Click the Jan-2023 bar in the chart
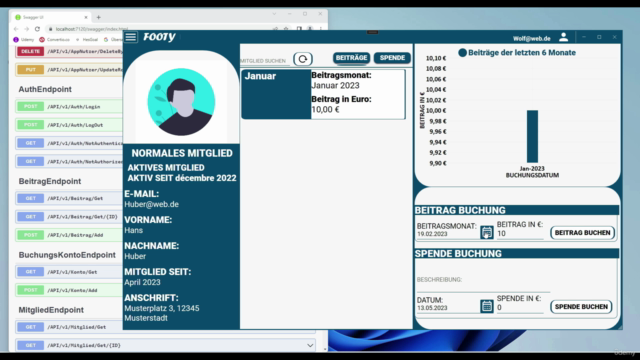This screenshot has width=640, height=360. 532,136
